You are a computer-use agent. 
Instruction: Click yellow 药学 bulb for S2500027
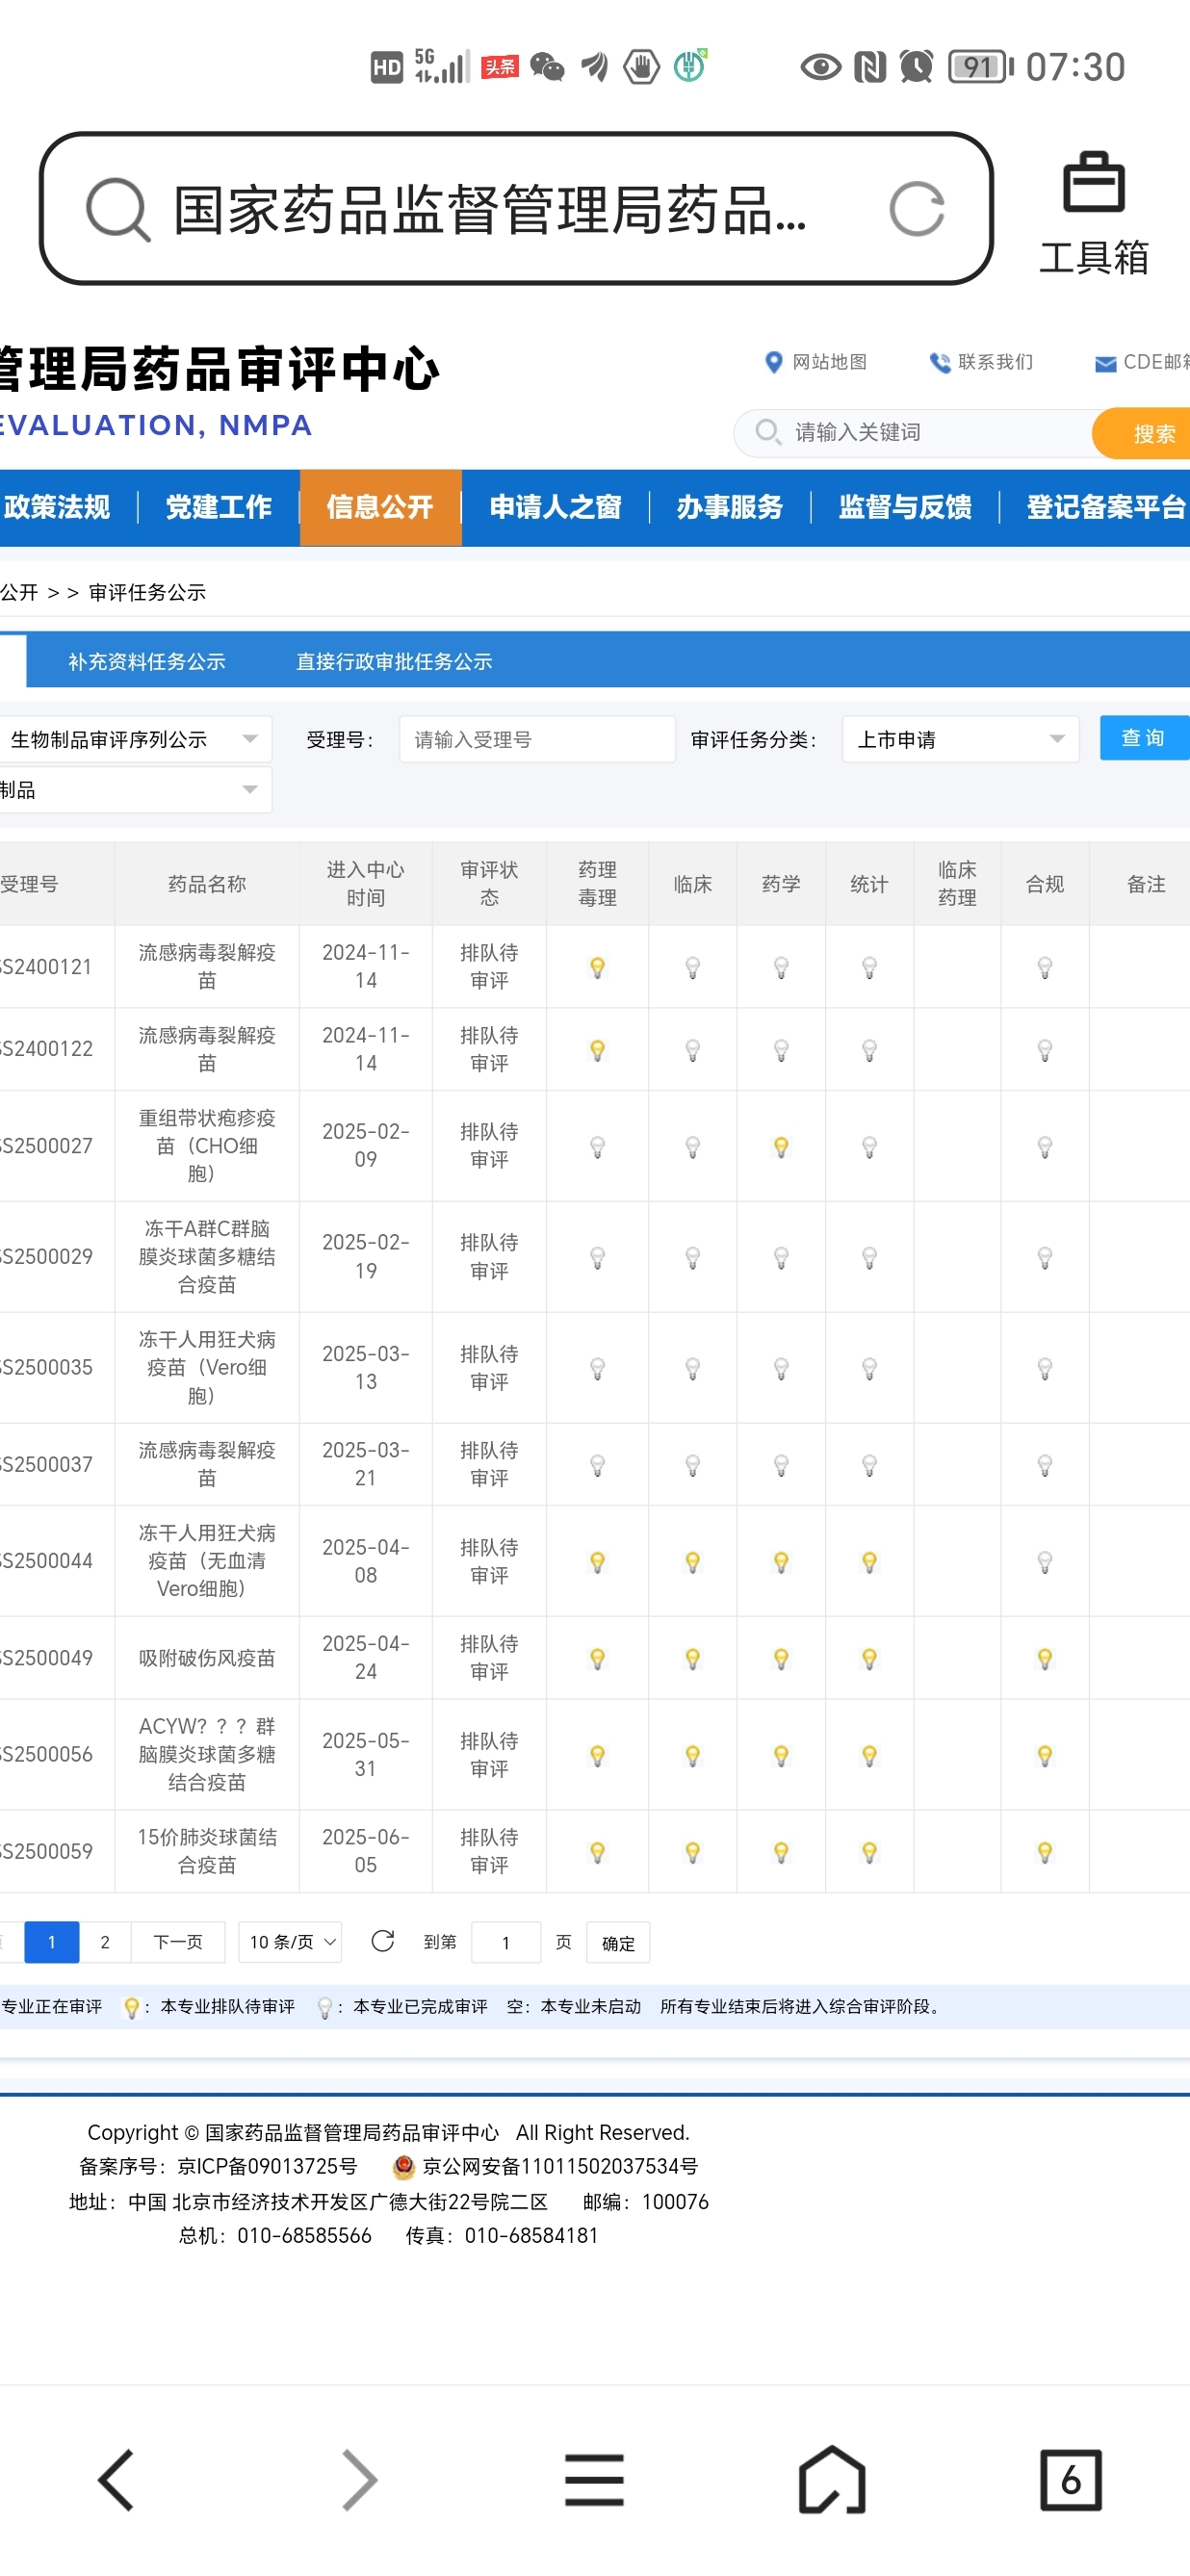coord(781,1147)
